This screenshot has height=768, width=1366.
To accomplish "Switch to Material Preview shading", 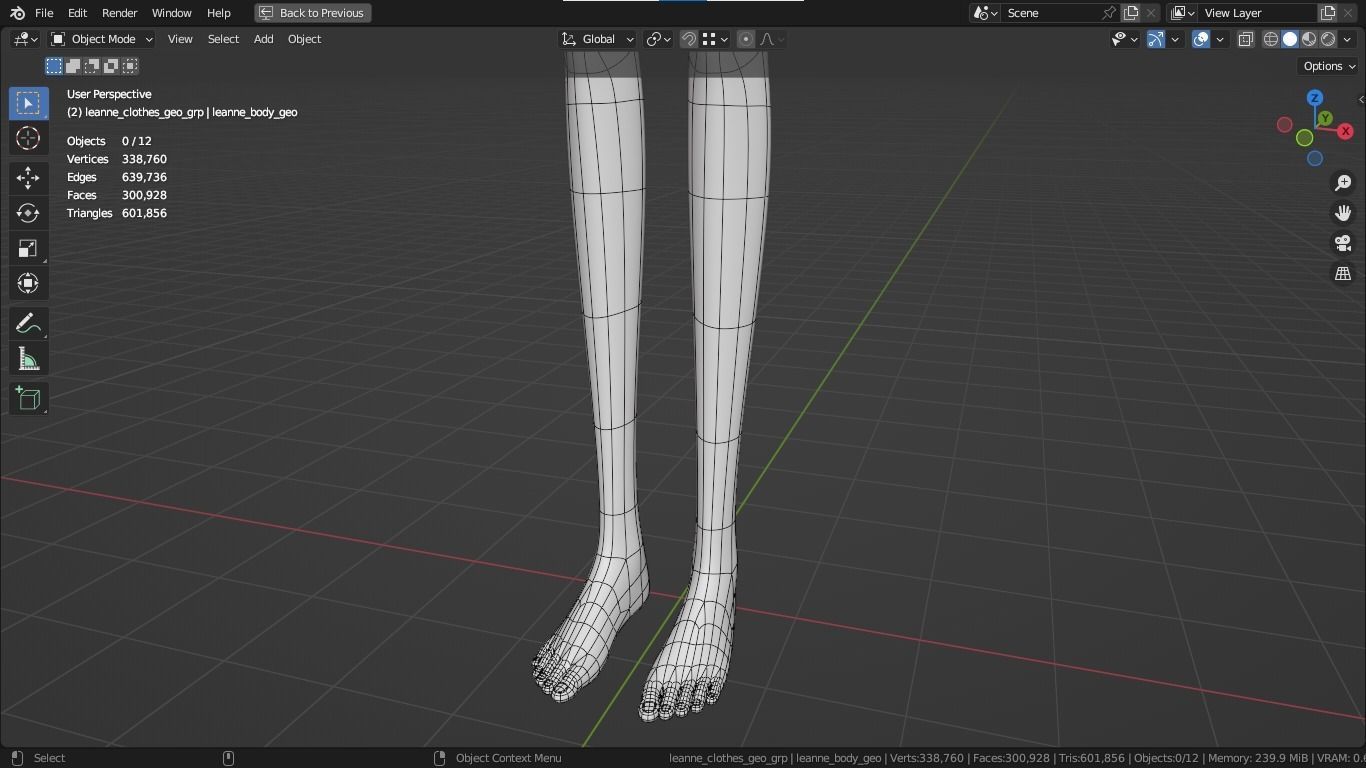I will [1309, 39].
